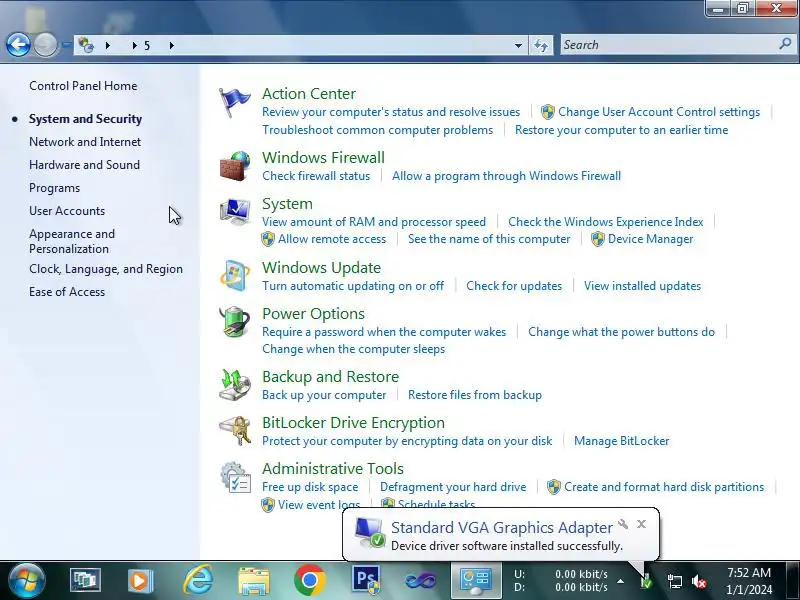Click Check for updates
The height and width of the screenshot is (600, 800).
[x=514, y=286]
